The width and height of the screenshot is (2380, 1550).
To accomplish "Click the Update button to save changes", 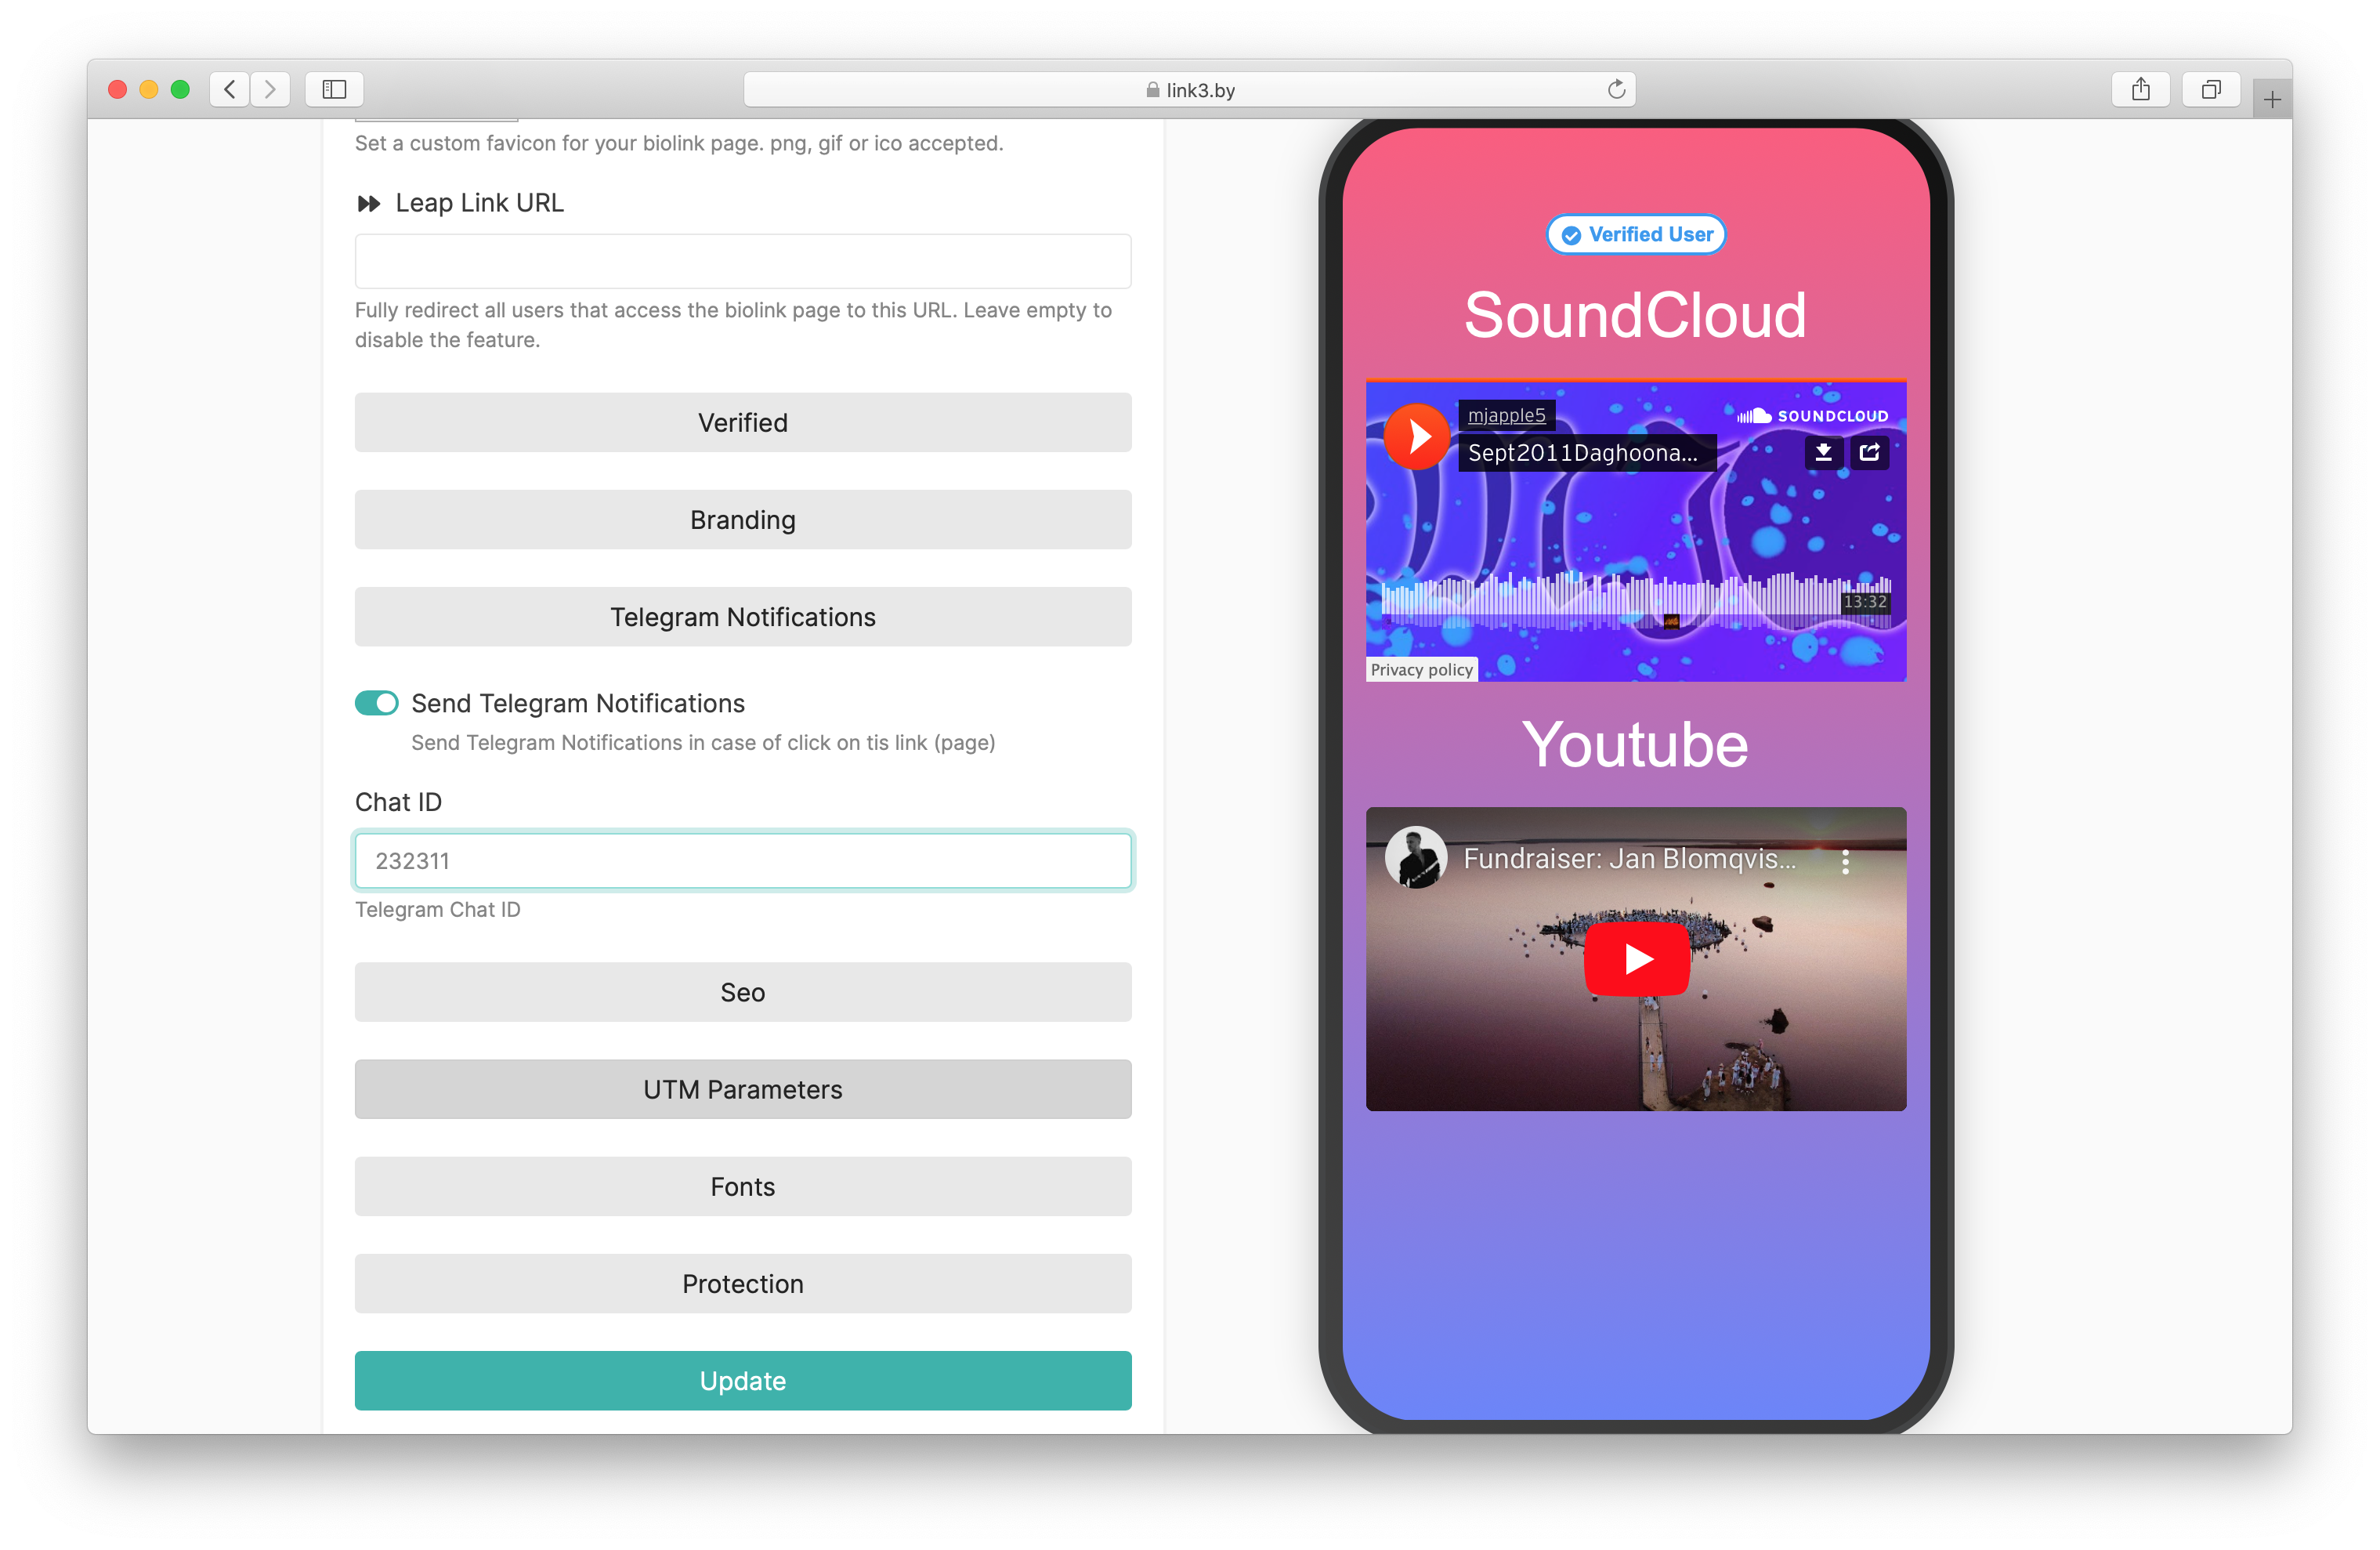I will (743, 1380).
